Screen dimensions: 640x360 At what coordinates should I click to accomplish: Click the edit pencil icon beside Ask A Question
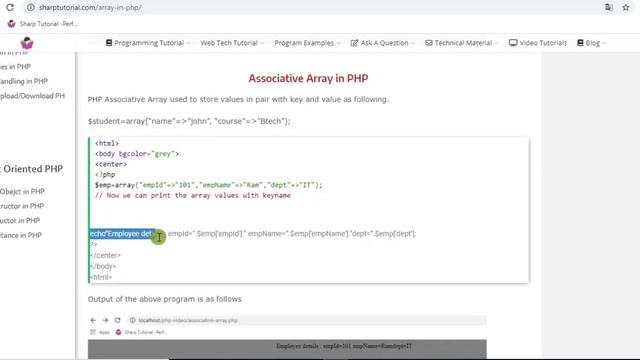pos(354,43)
